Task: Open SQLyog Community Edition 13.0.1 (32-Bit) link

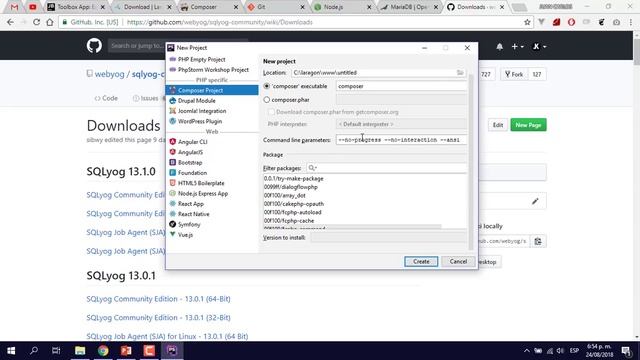Action: (x=158, y=318)
